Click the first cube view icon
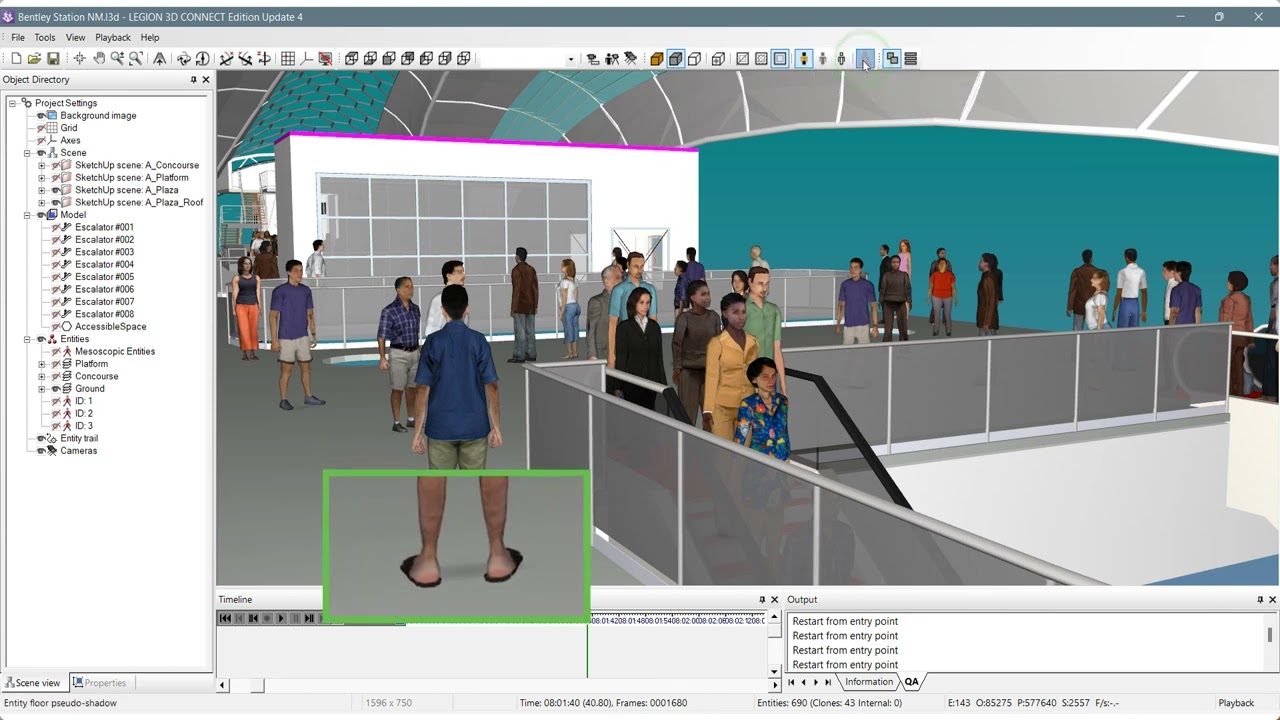Viewport: 1280px width, 720px height. pyautogui.click(x=352, y=59)
